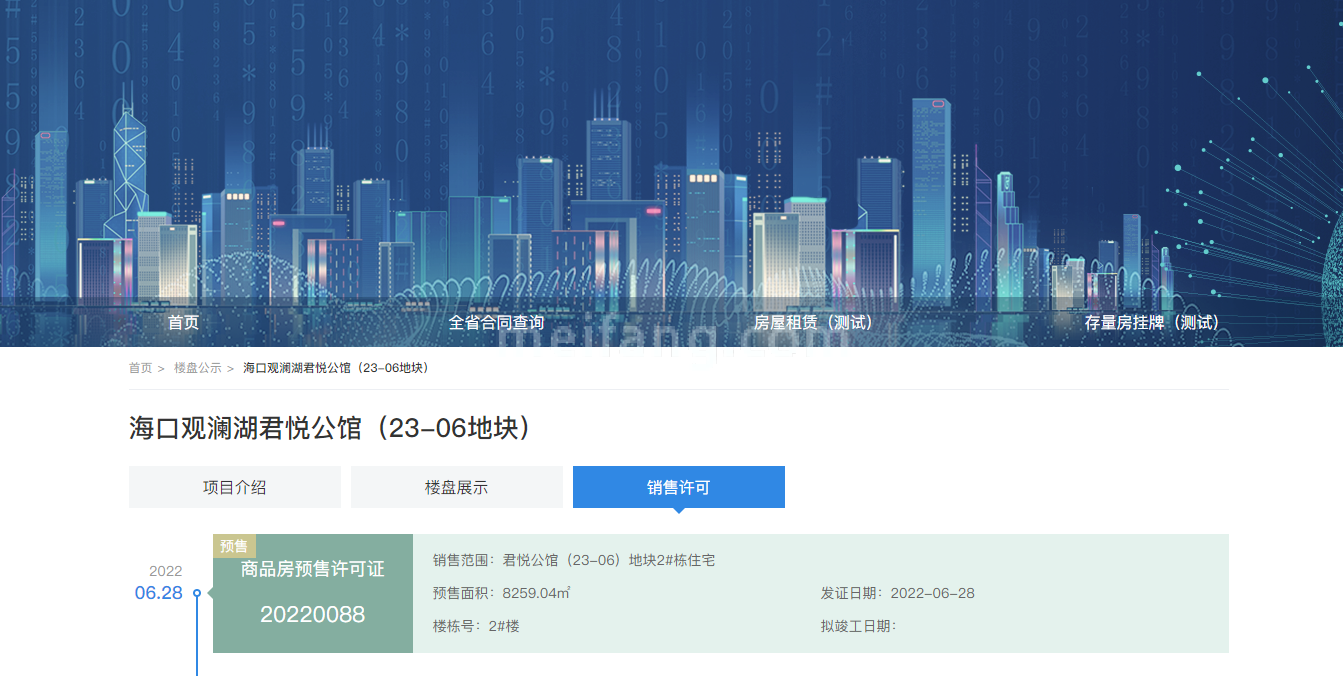Click the 发证日期 2022-06-28 text
The image size is (1343, 676).
pos(898,593)
